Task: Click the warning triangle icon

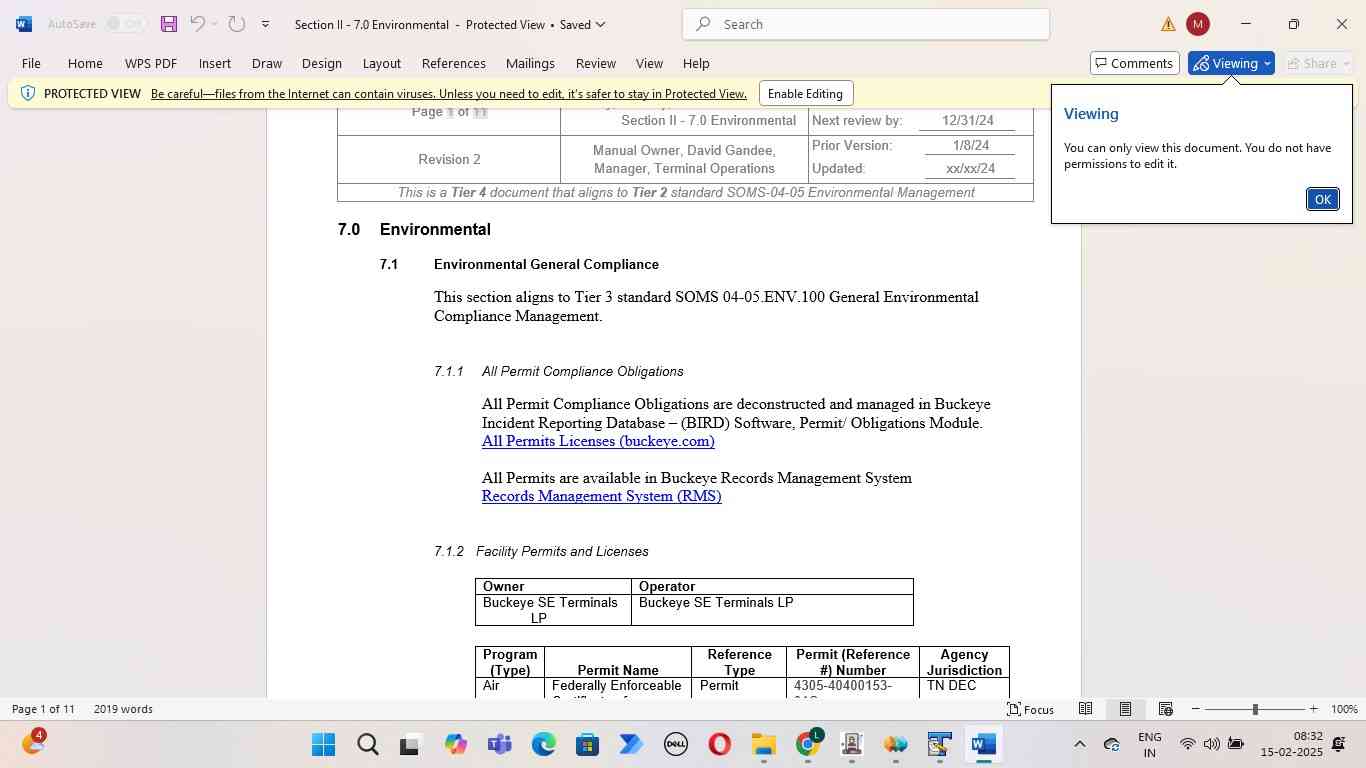Action: pos(1168,24)
